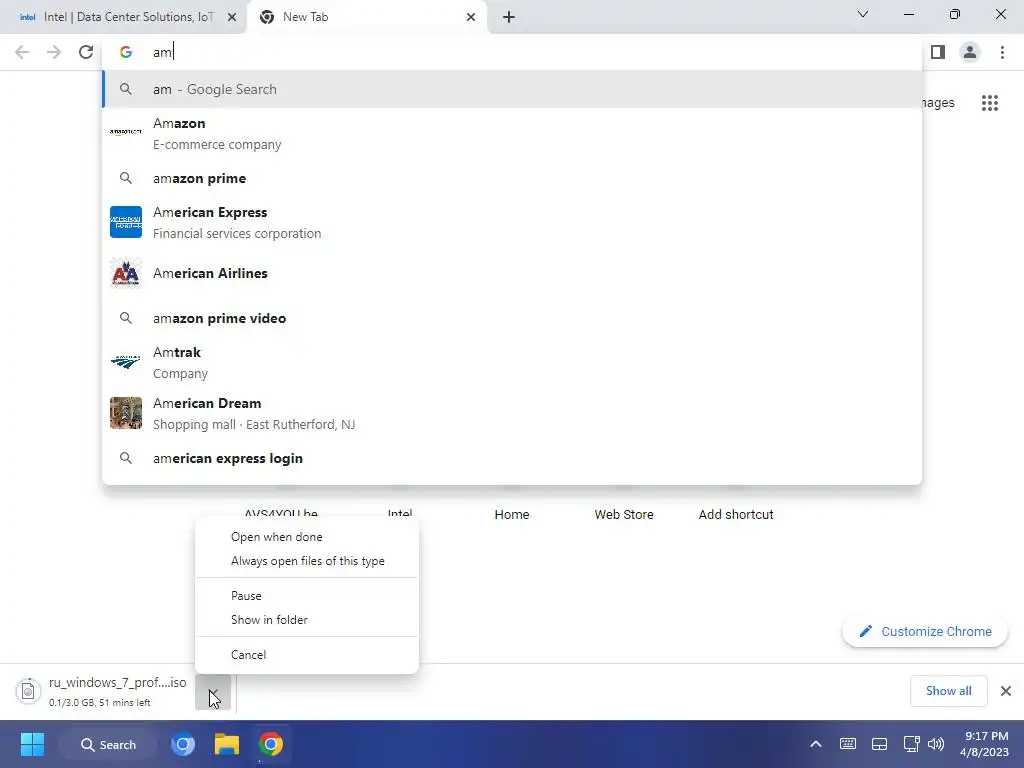Viewport: 1024px width, 768px height.
Task: Choose the 'amazon prime' suggestion
Action: pos(512,178)
